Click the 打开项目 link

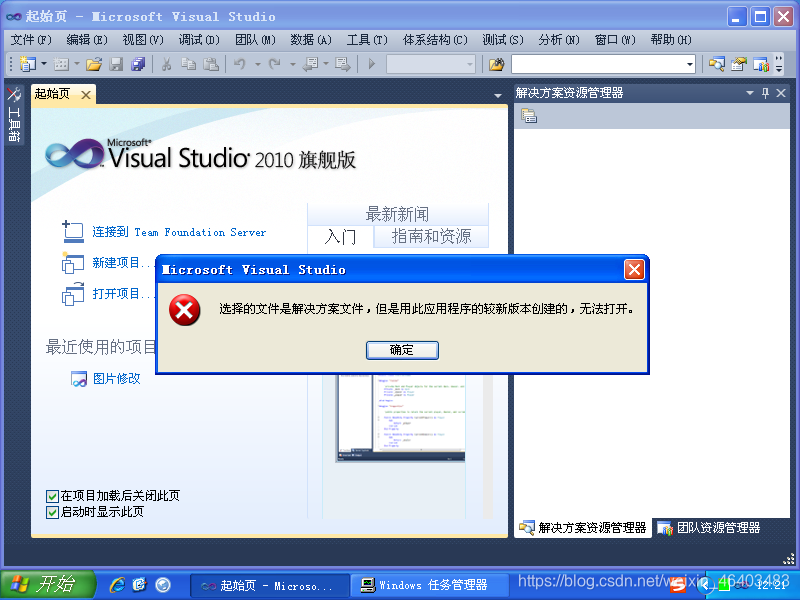pyautogui.click(x=121, y=294)
